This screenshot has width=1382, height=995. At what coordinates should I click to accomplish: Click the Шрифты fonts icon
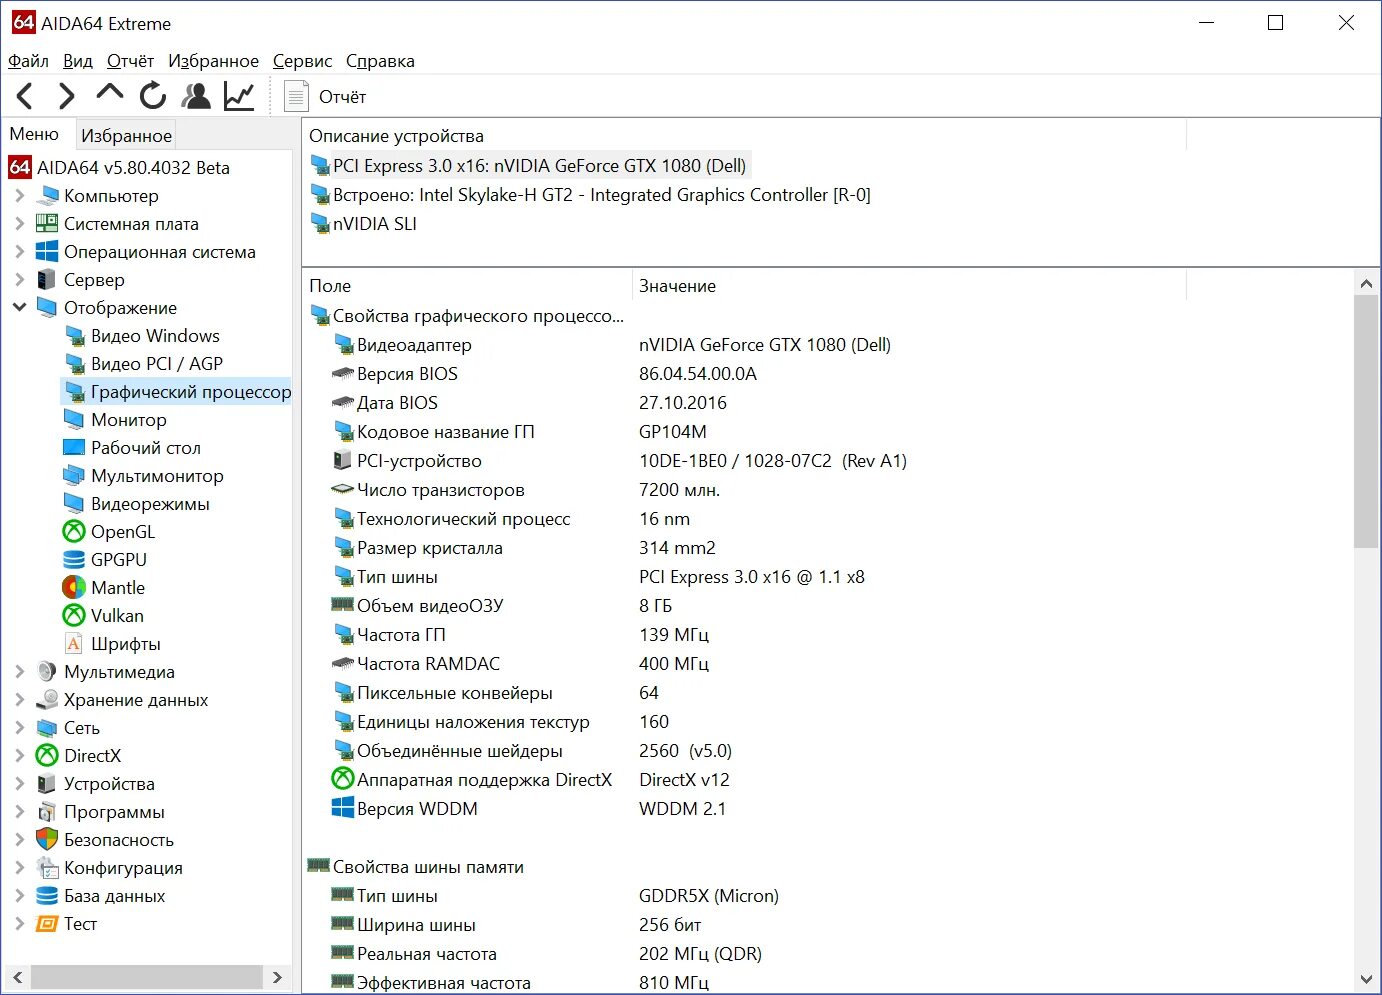coord(74,644)
